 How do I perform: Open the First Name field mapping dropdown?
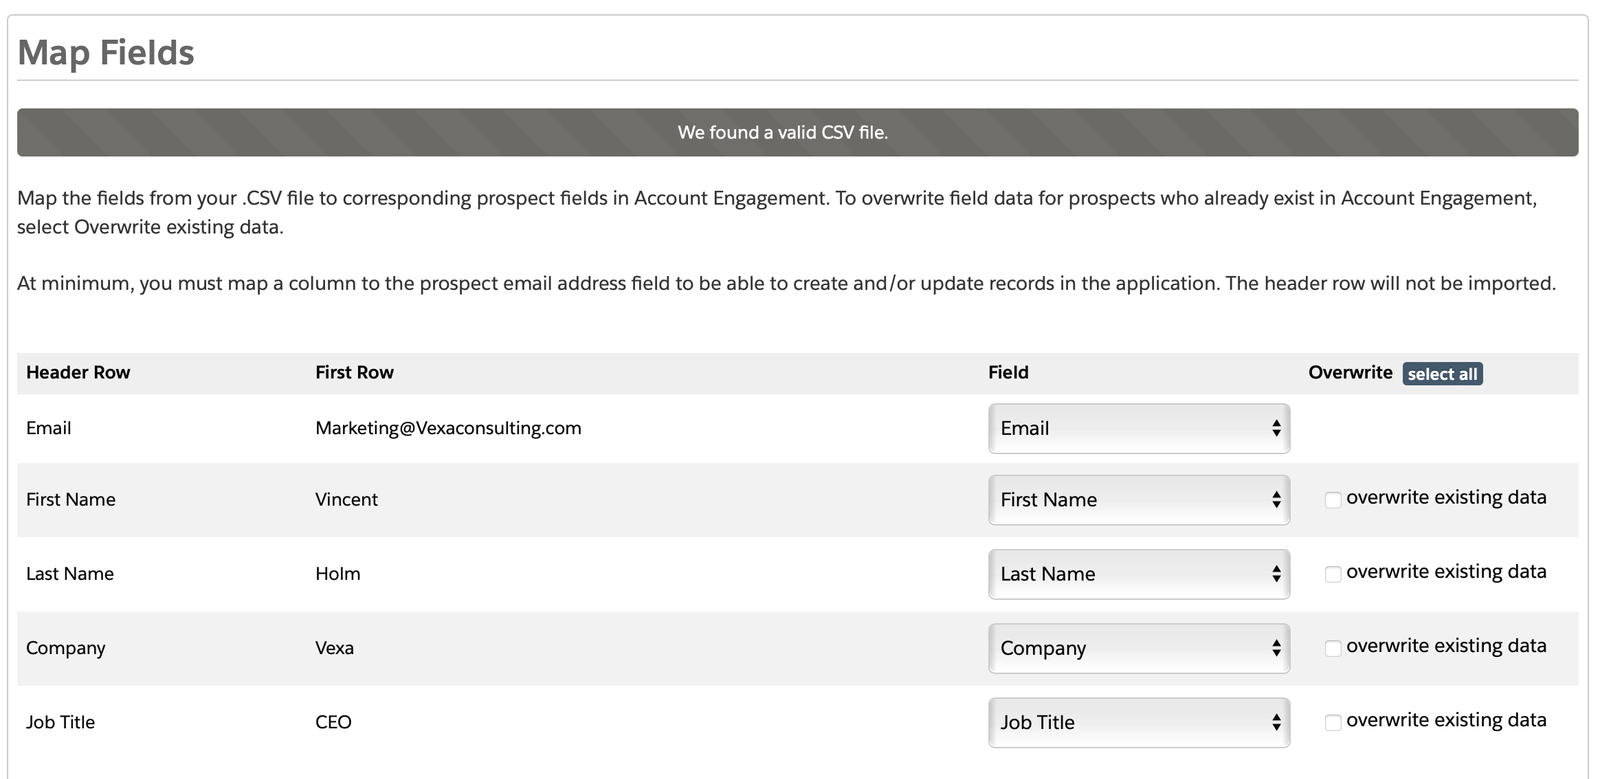[x=1138, y=500]
